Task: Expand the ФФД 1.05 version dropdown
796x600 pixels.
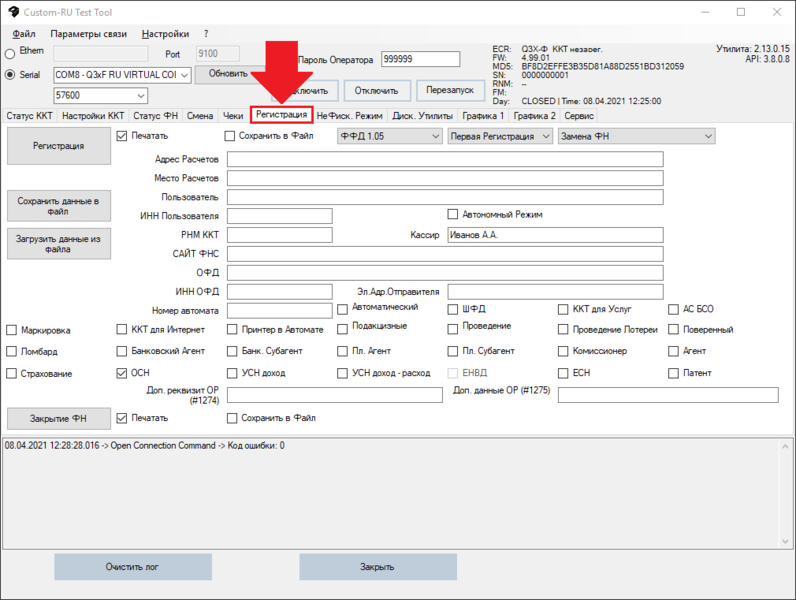Action: (389, 136)
